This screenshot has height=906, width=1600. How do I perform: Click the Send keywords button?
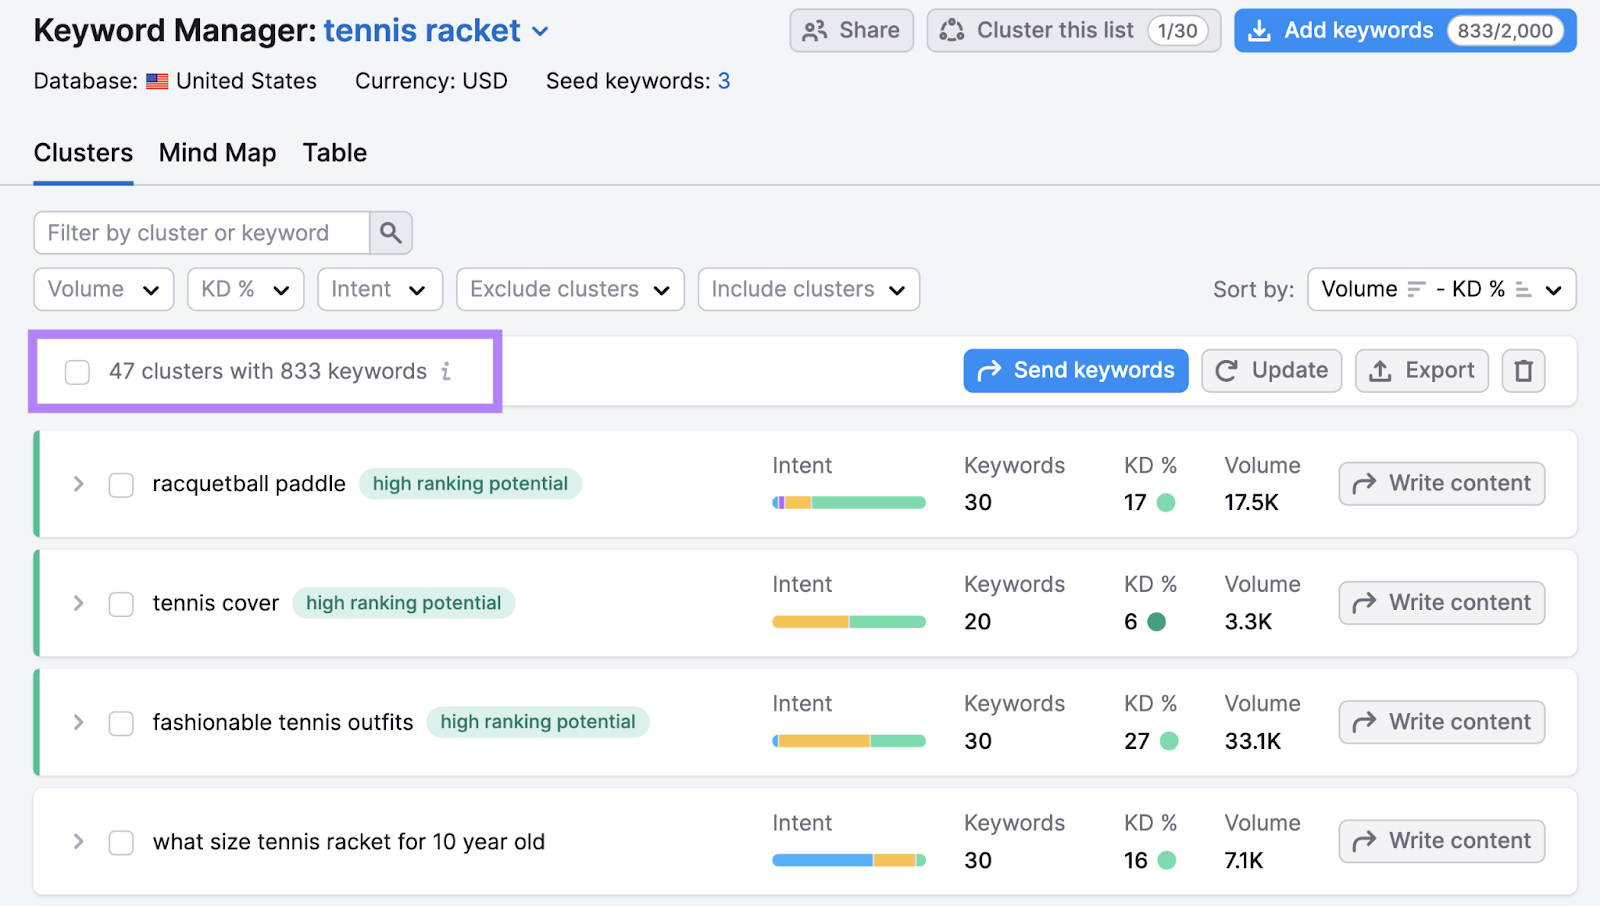coord(1075,370)
